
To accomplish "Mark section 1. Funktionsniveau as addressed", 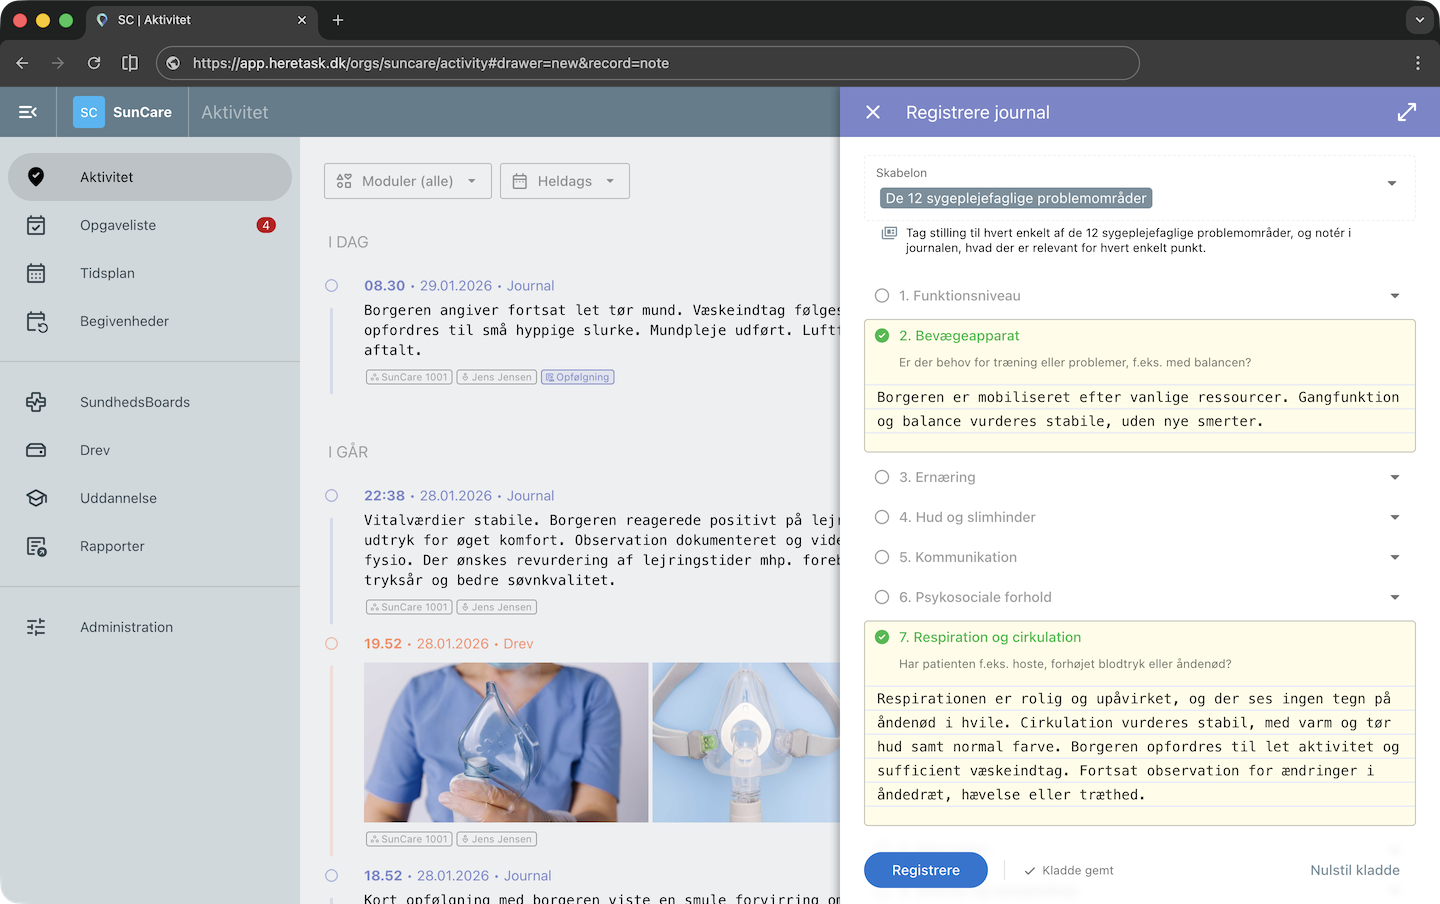I will [881, 295].
